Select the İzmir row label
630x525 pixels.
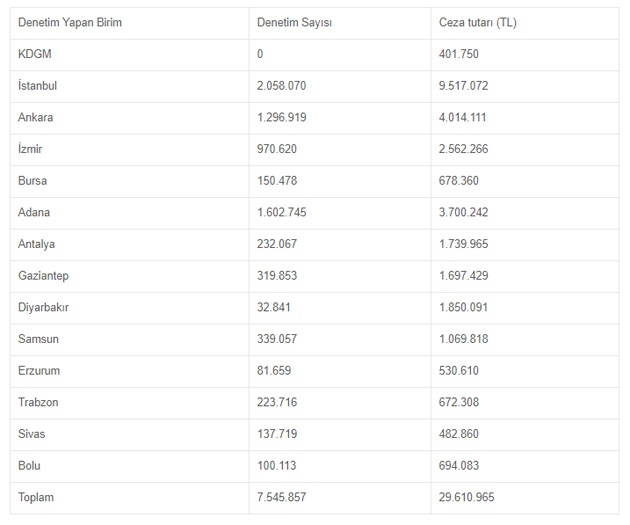pyautogui.click(x=30, y=149)
